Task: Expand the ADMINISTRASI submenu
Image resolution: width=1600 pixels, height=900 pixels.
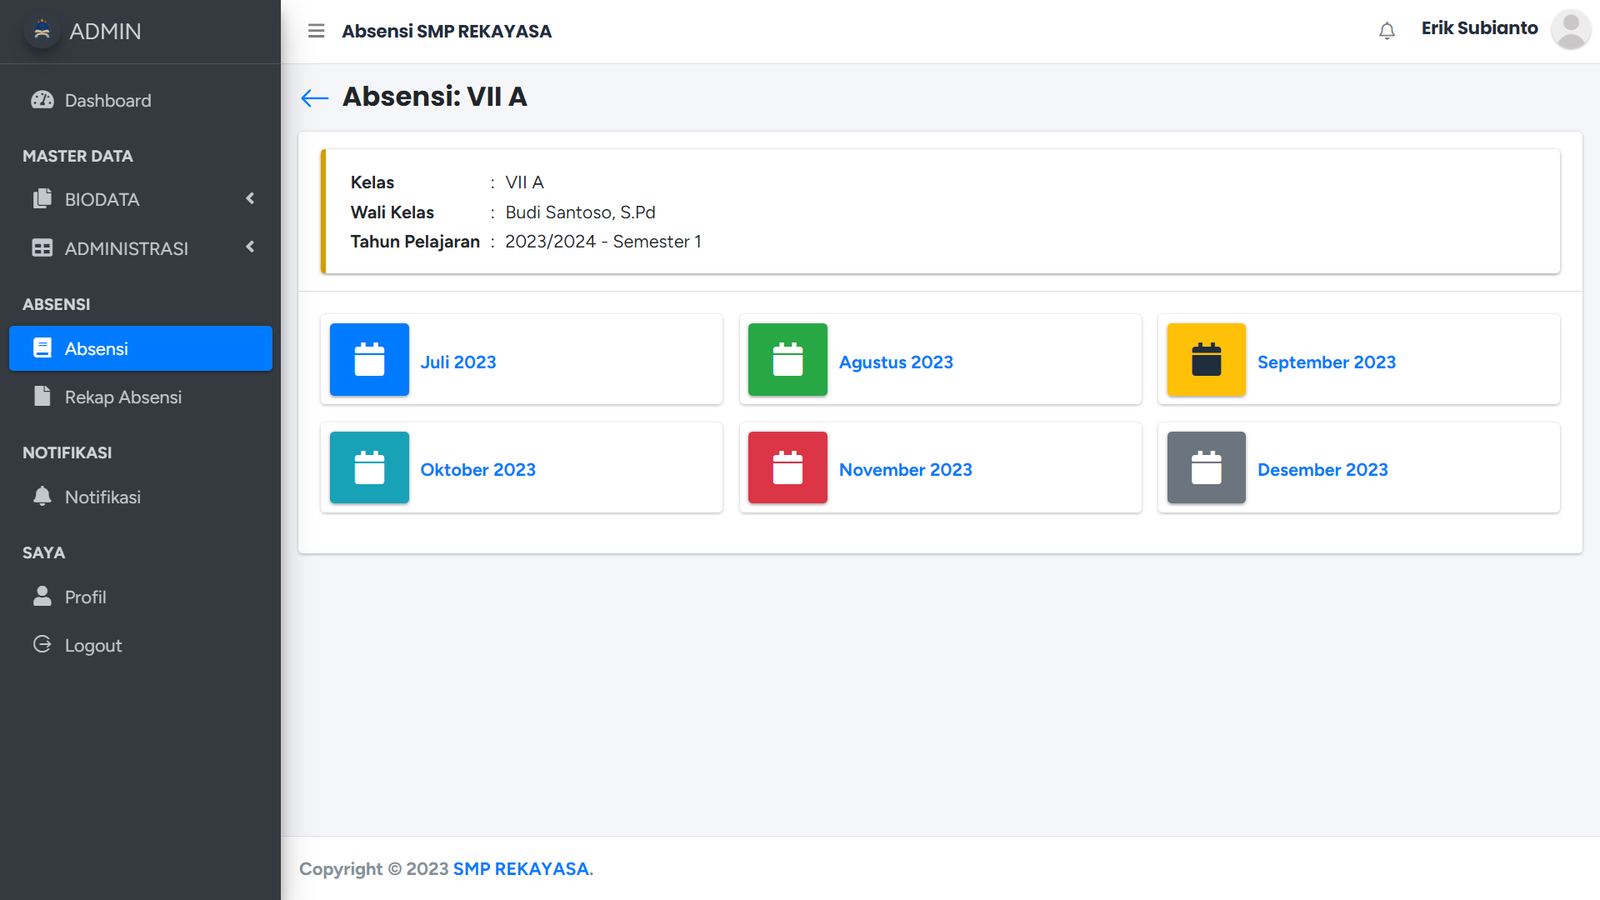Action: coord(140,248)
